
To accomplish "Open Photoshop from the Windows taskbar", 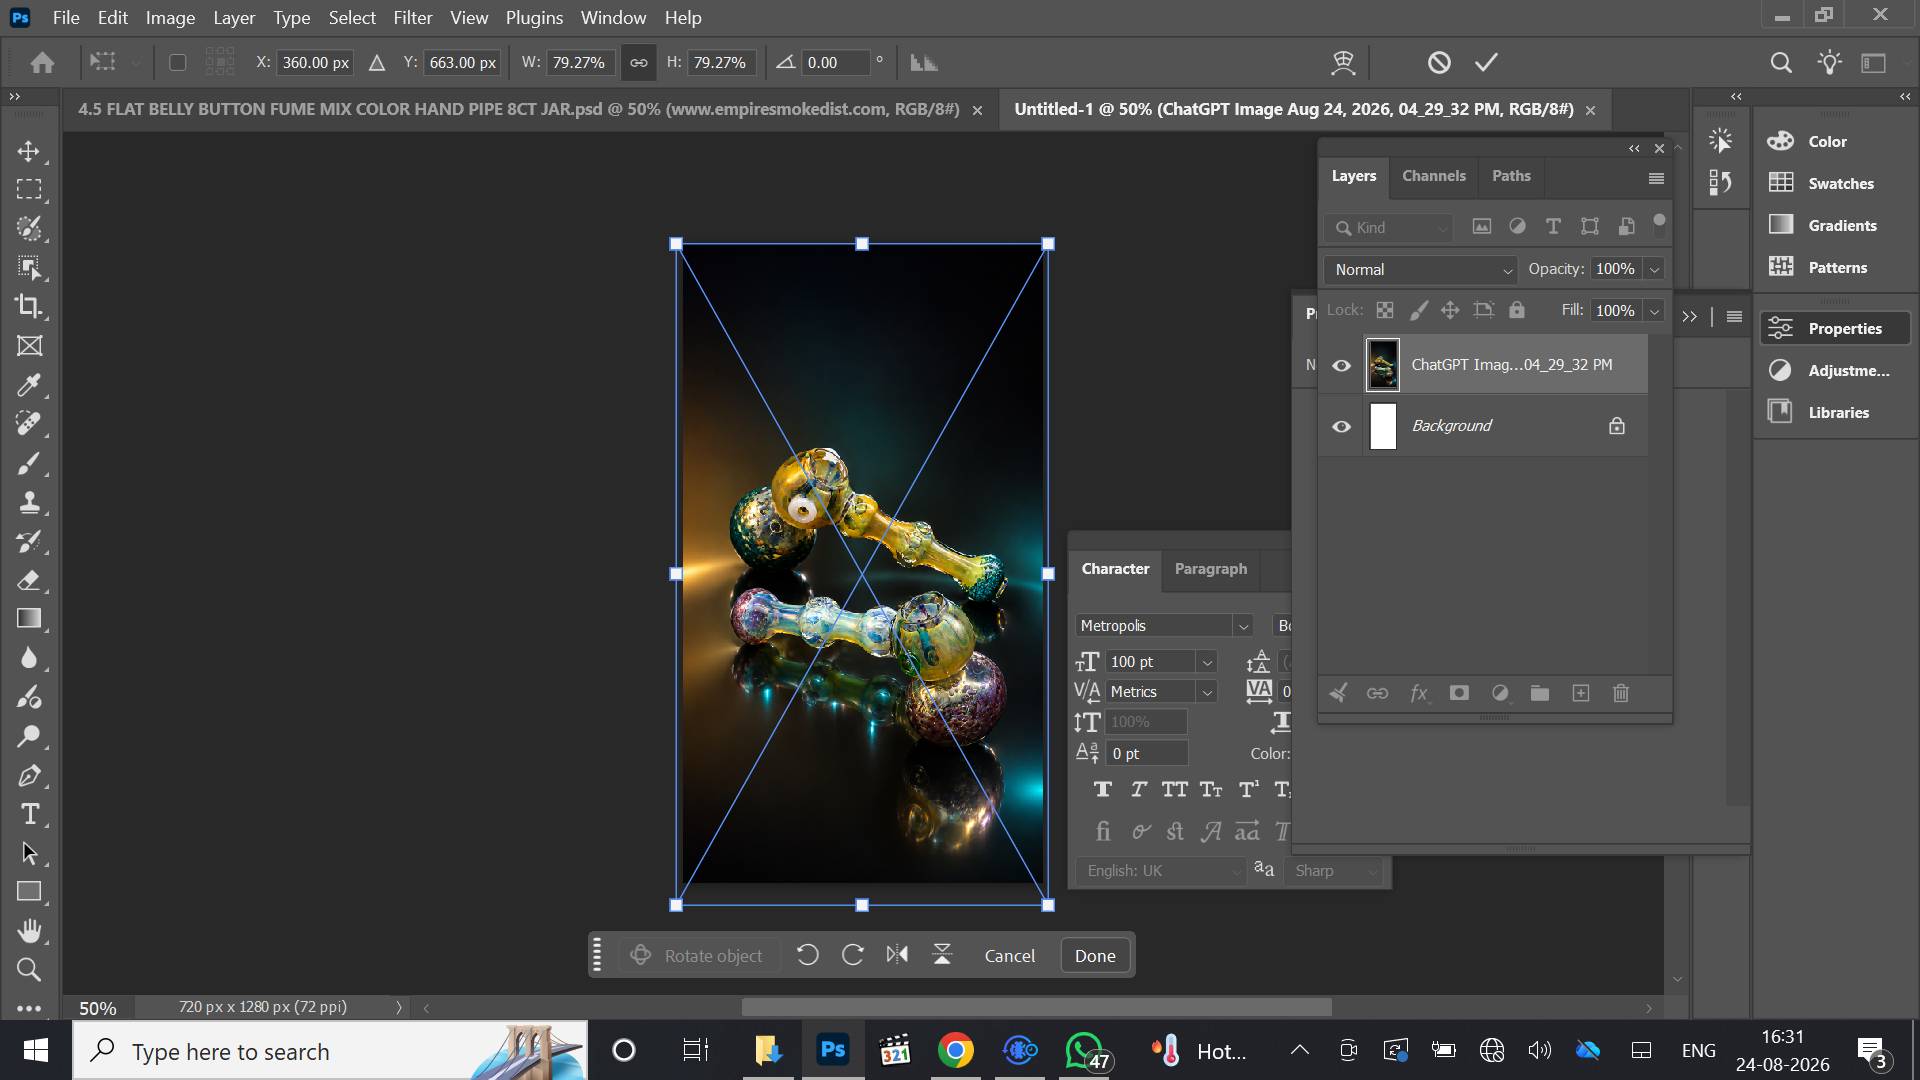I will pyautogui.click(x=832, y=1050).
